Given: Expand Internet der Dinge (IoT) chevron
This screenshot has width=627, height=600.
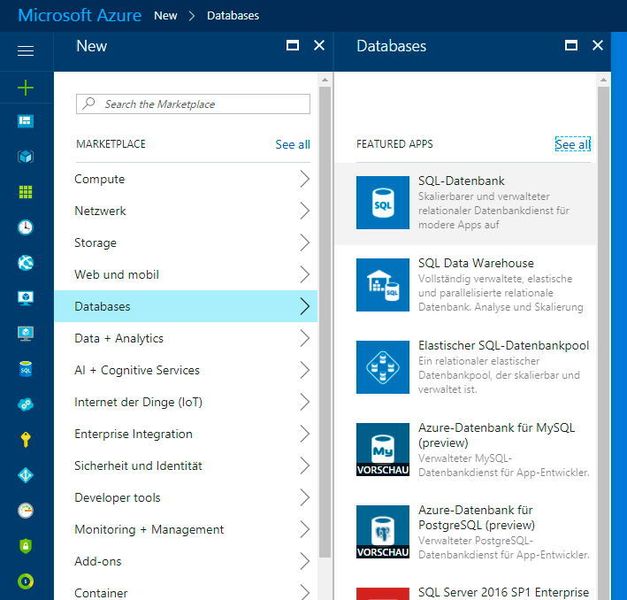Looking at the screenshot, I should (x=305, y=402).
